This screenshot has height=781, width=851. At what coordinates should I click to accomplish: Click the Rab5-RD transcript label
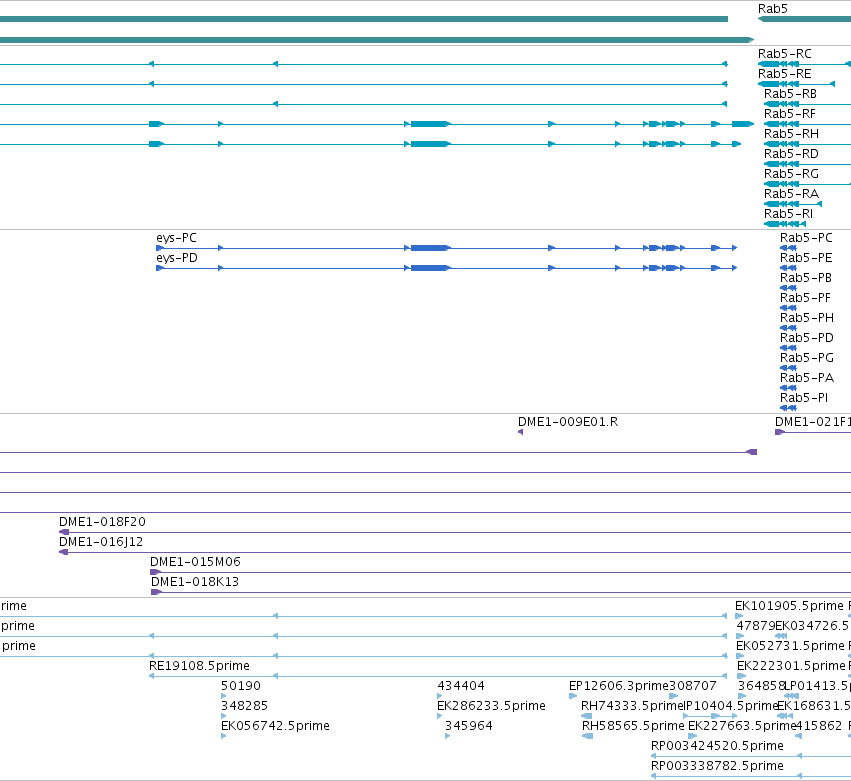coord(791,154)
